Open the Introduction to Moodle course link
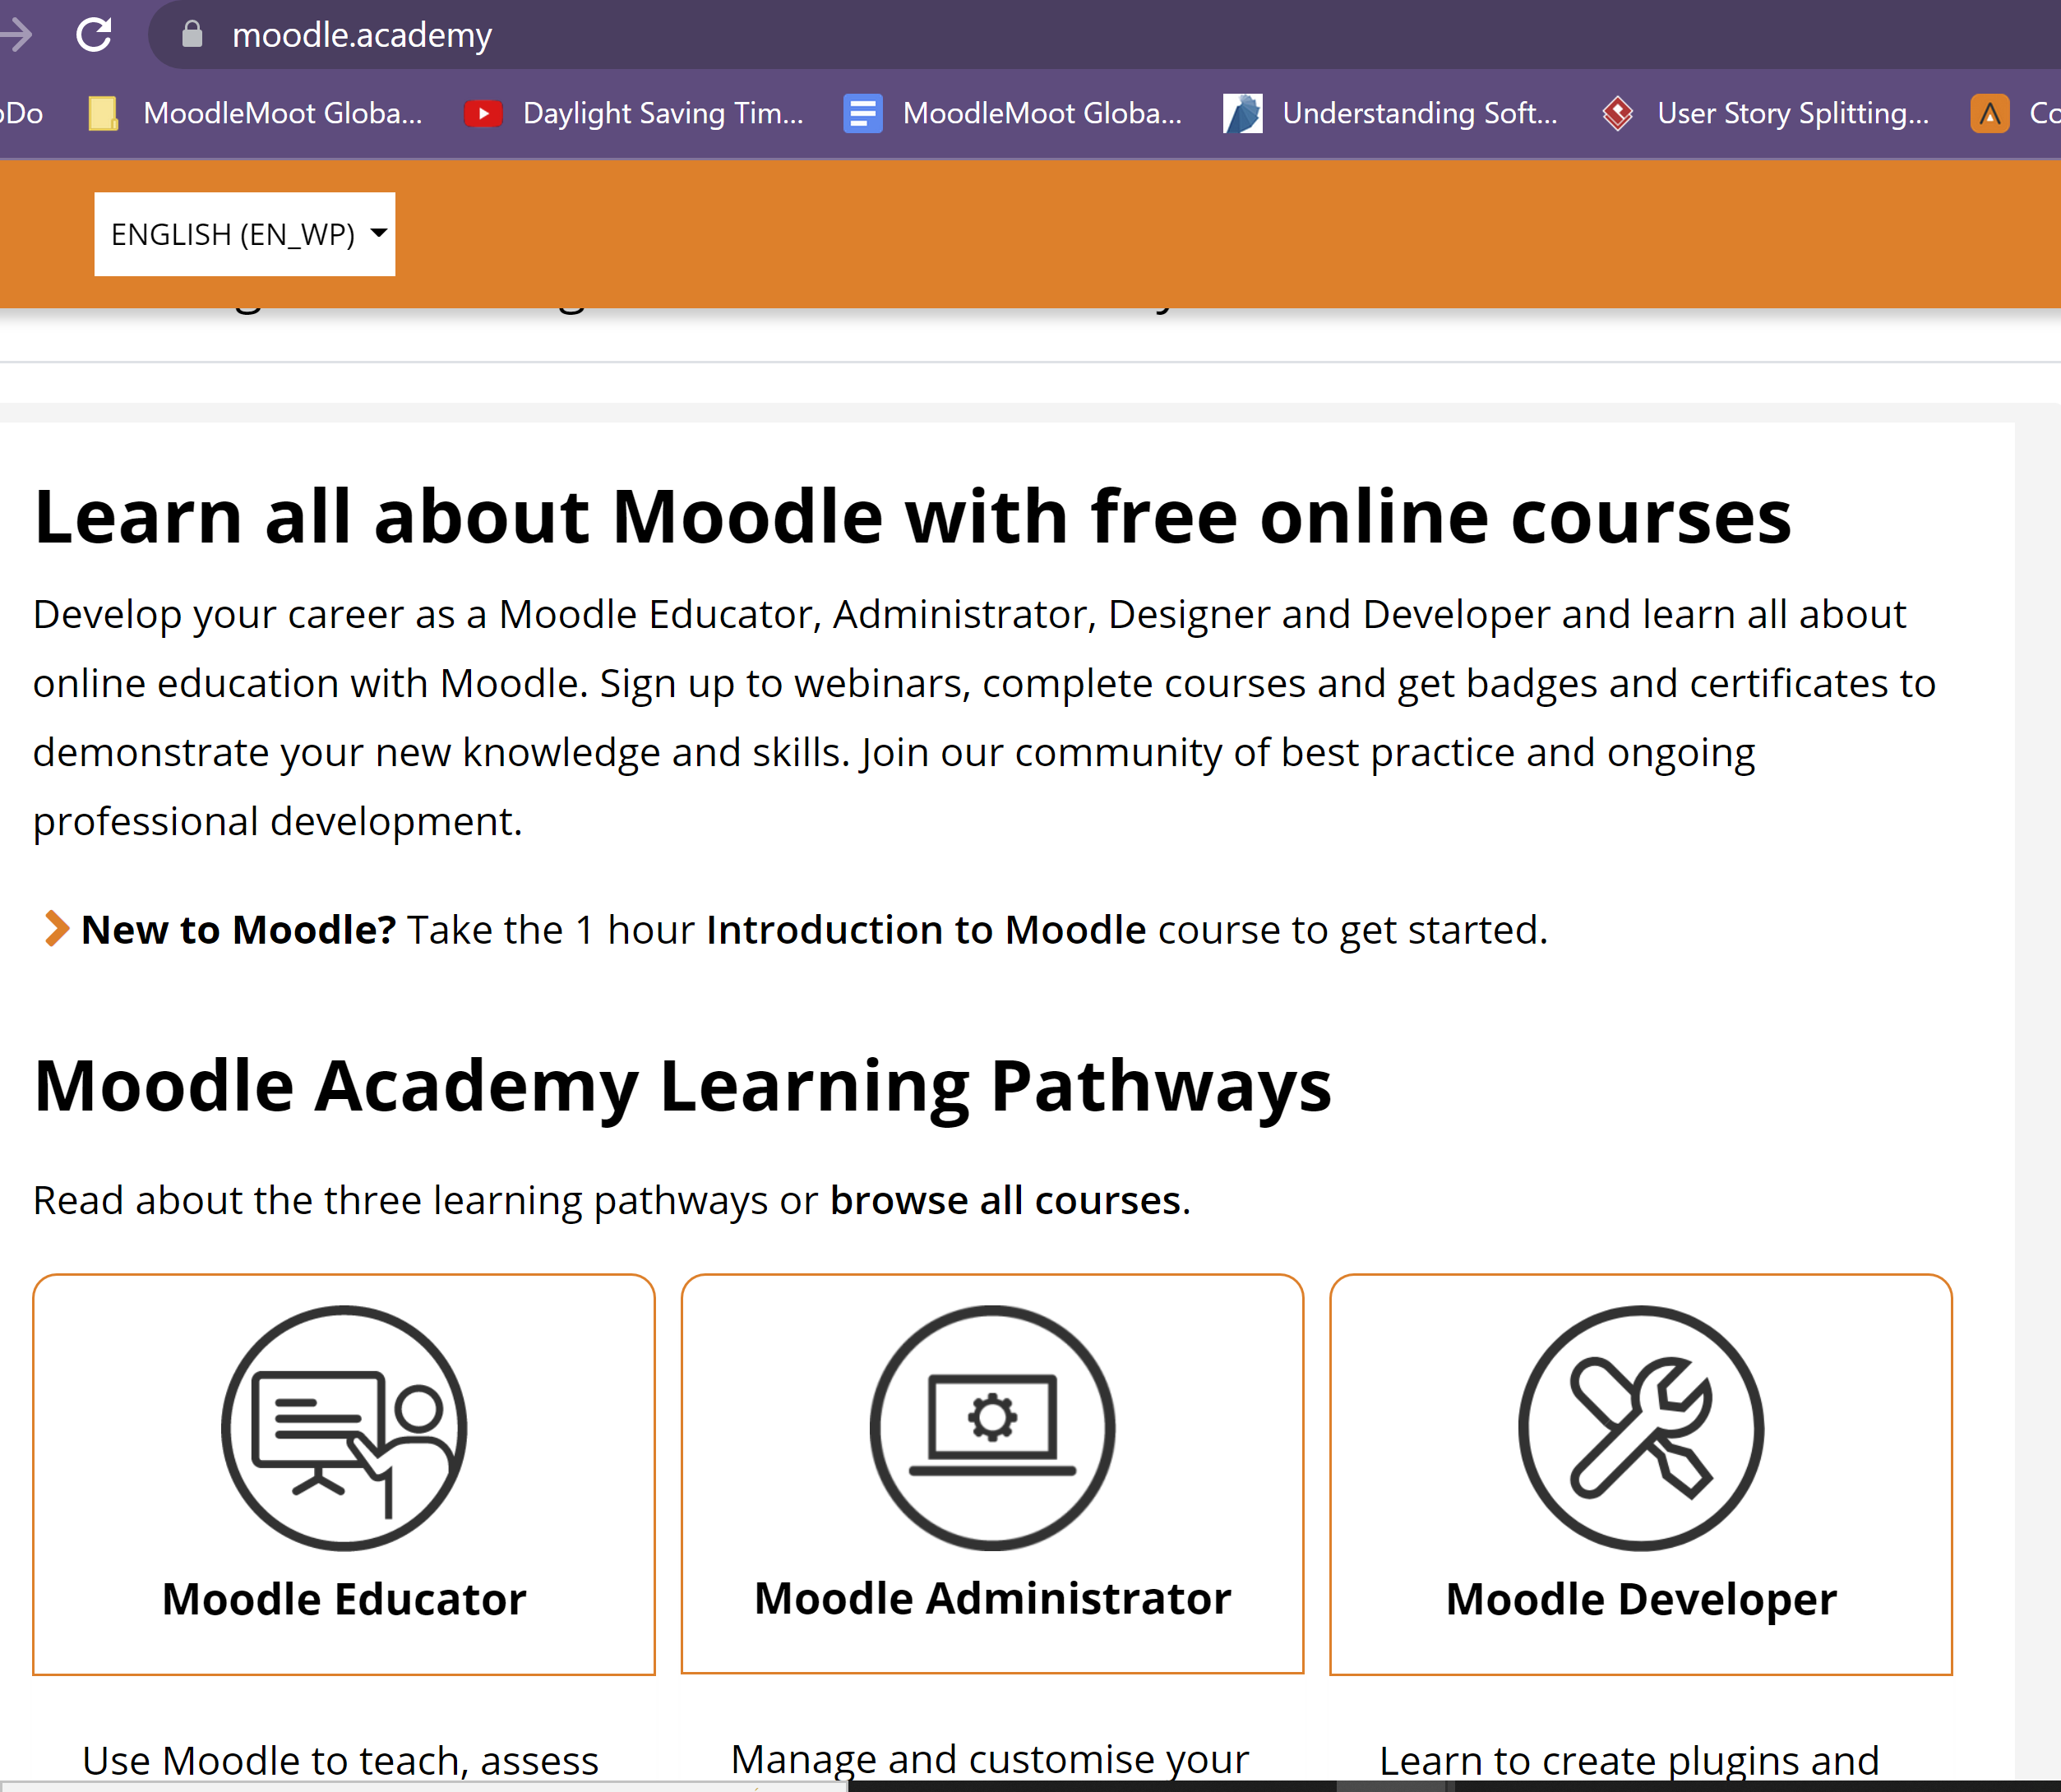This screenshot has height=1792, width=2061. [x=926, y=930]
